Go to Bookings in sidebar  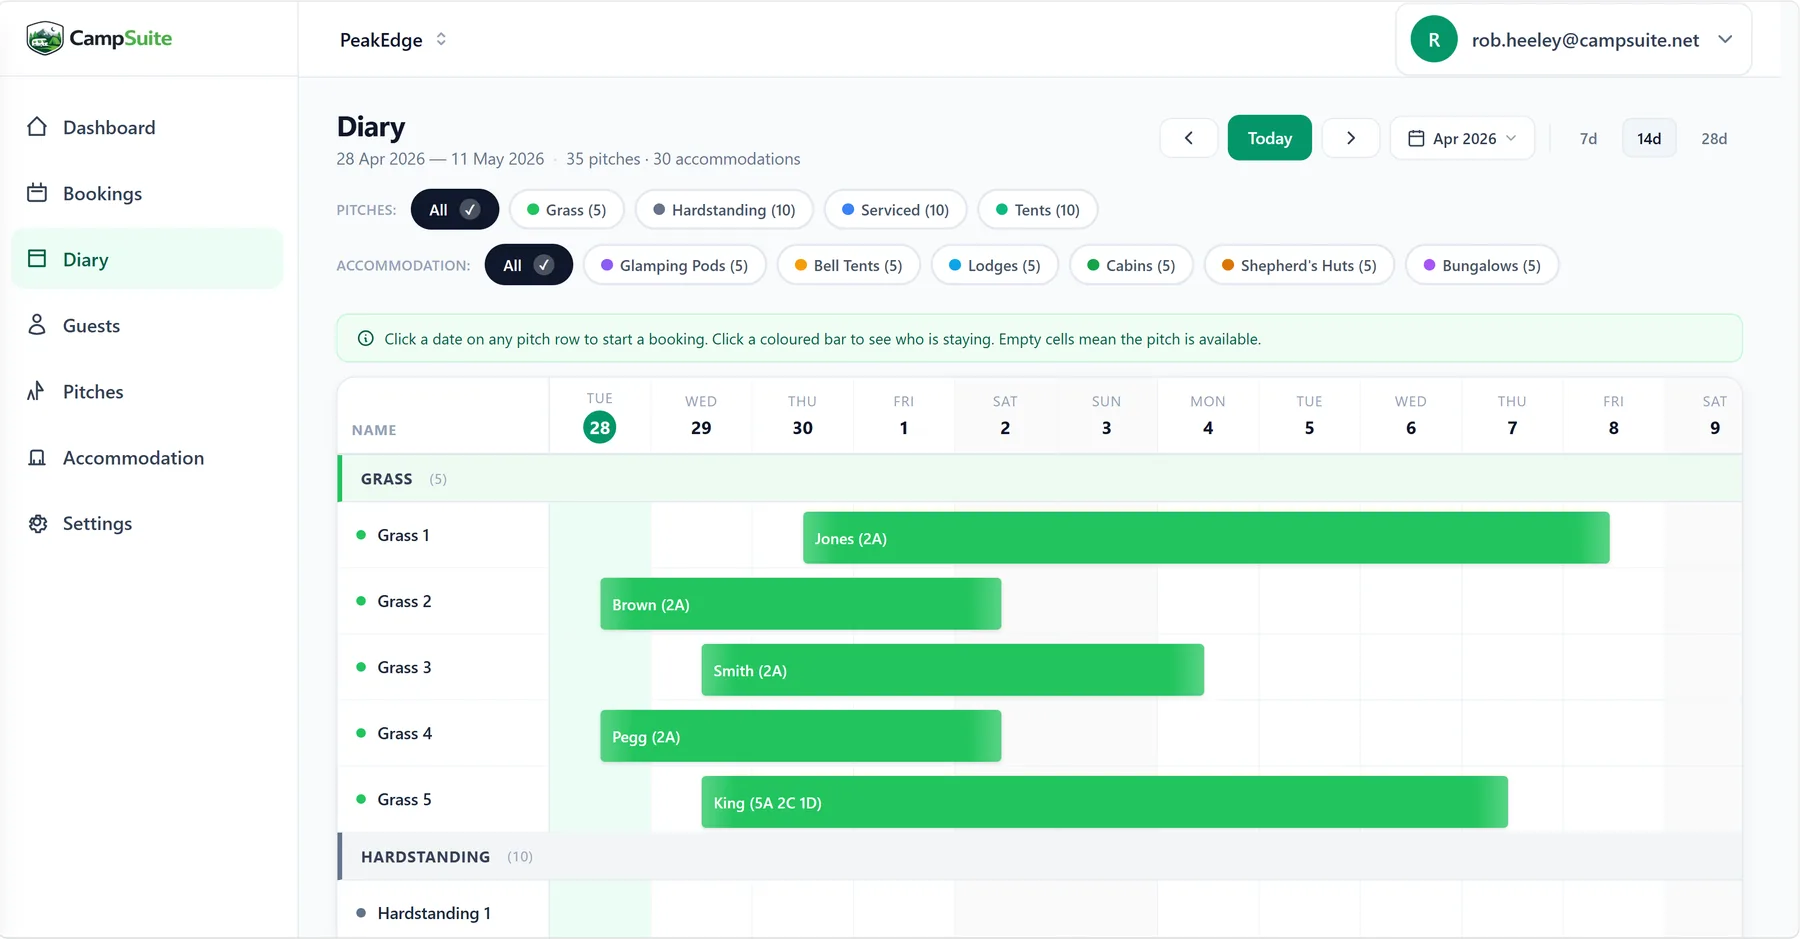pos(147,193)
